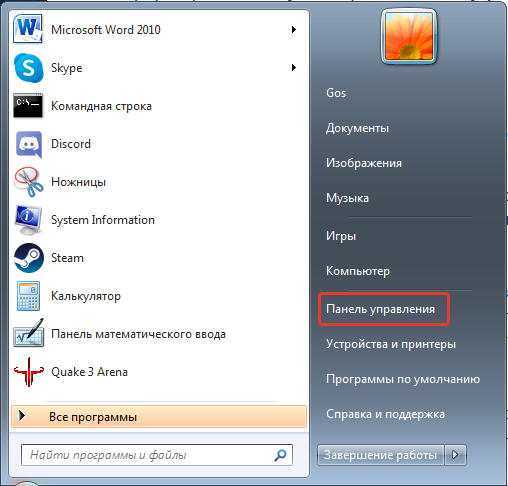Open Игры from right pane
The image size is (508, 486).
coord(341,236)
